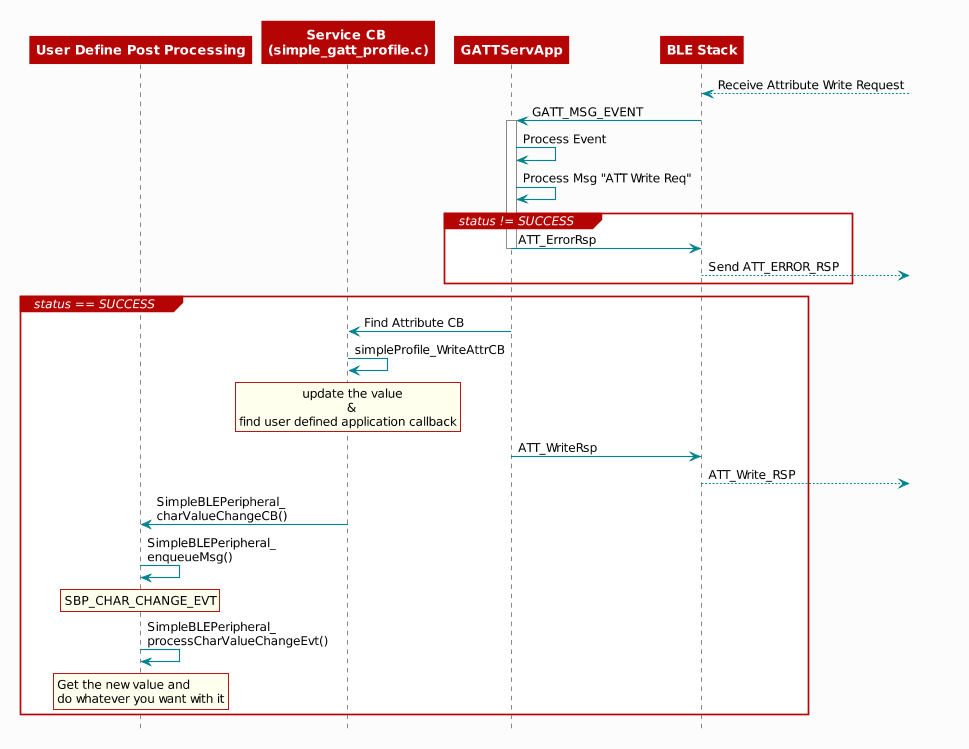This screenshot has width=969, height=749.
Task: Click the Receive Attribute Write Request label
Action: coord(810,86)
